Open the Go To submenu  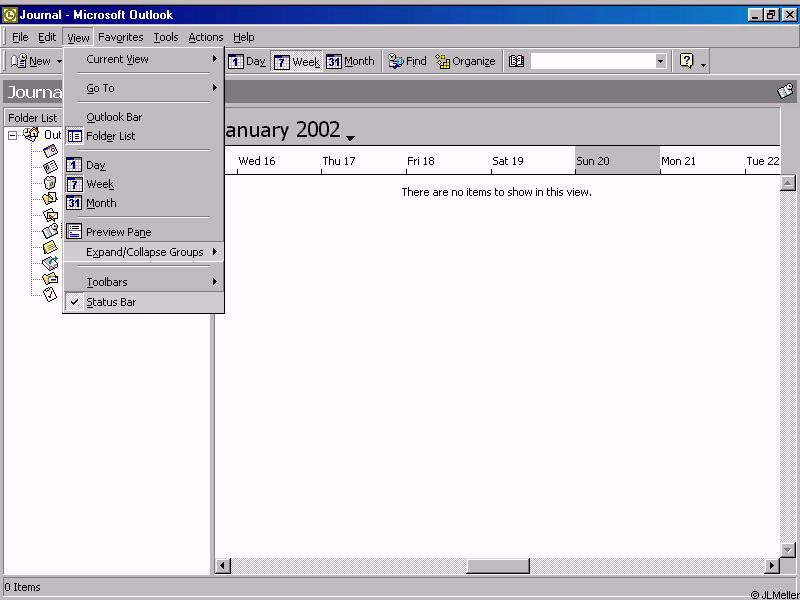point(143,88)
